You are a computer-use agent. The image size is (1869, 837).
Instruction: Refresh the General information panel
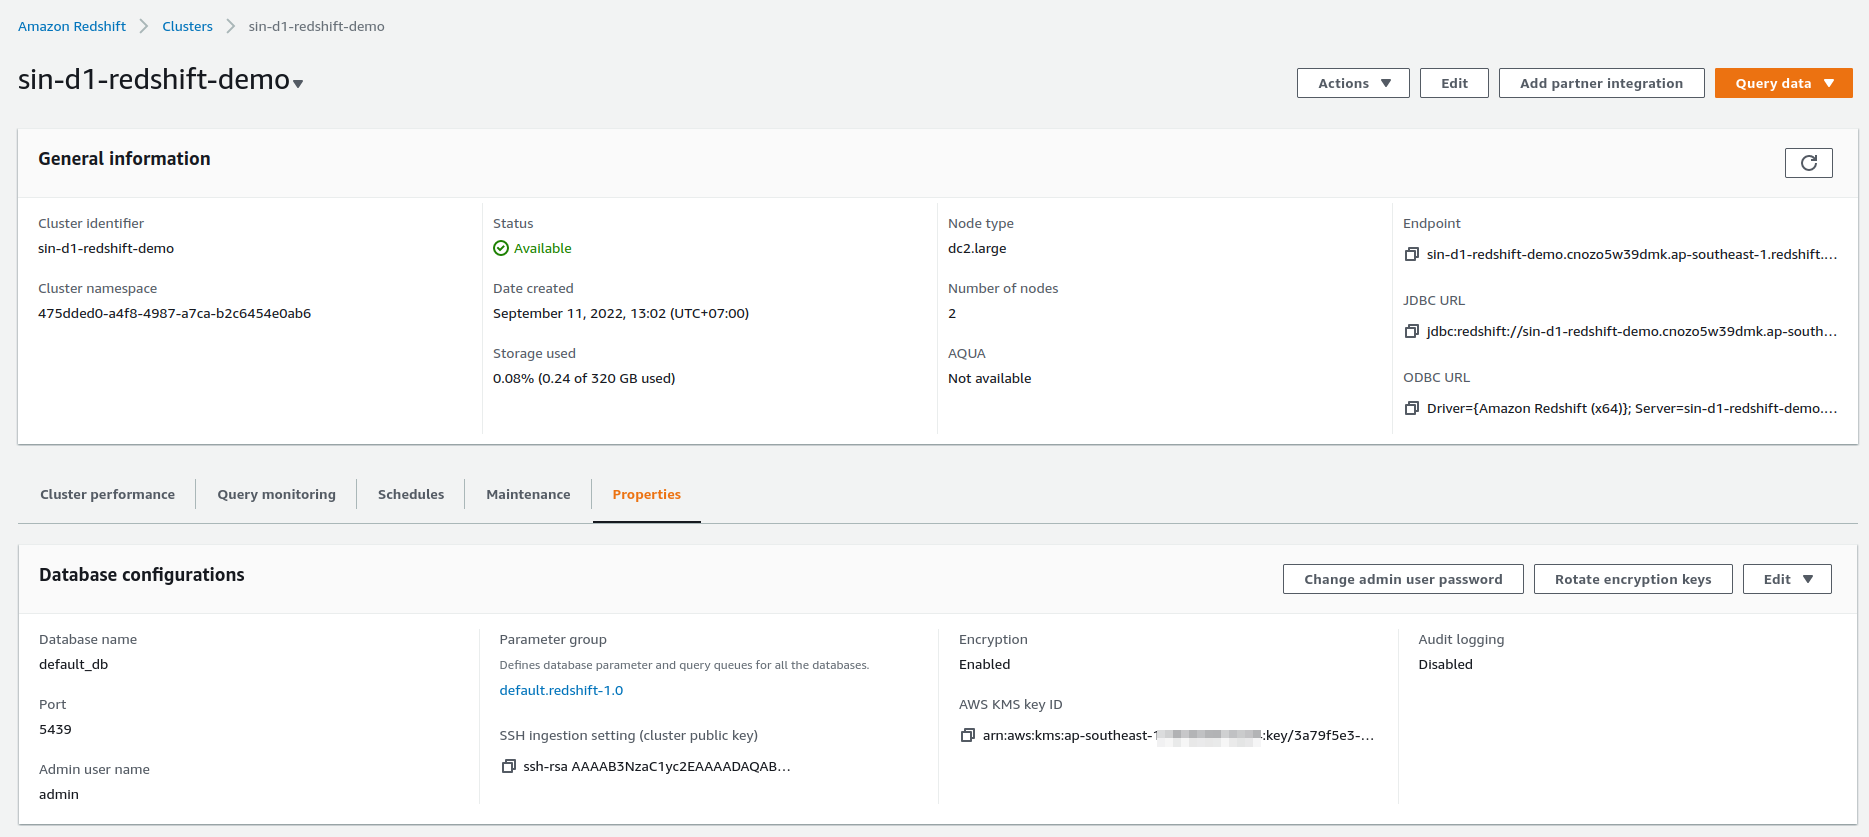coord(1808,163)
